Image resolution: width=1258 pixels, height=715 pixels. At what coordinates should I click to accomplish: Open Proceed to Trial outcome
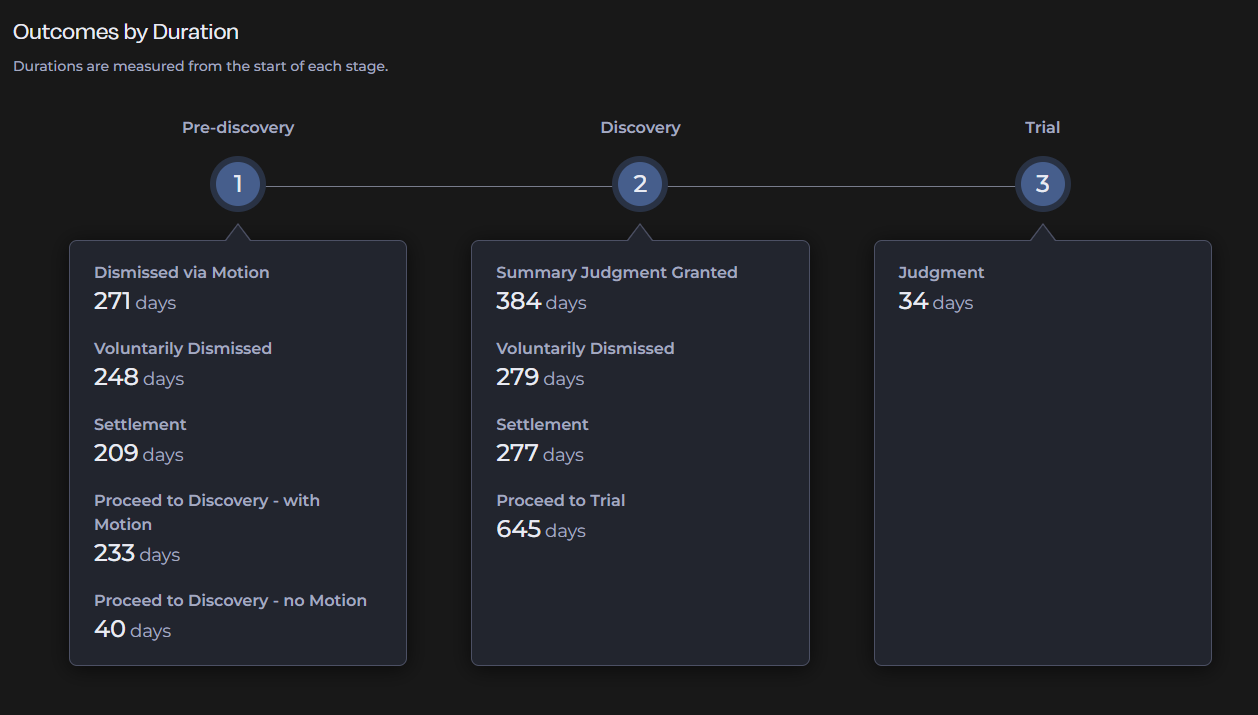point(560,501)
